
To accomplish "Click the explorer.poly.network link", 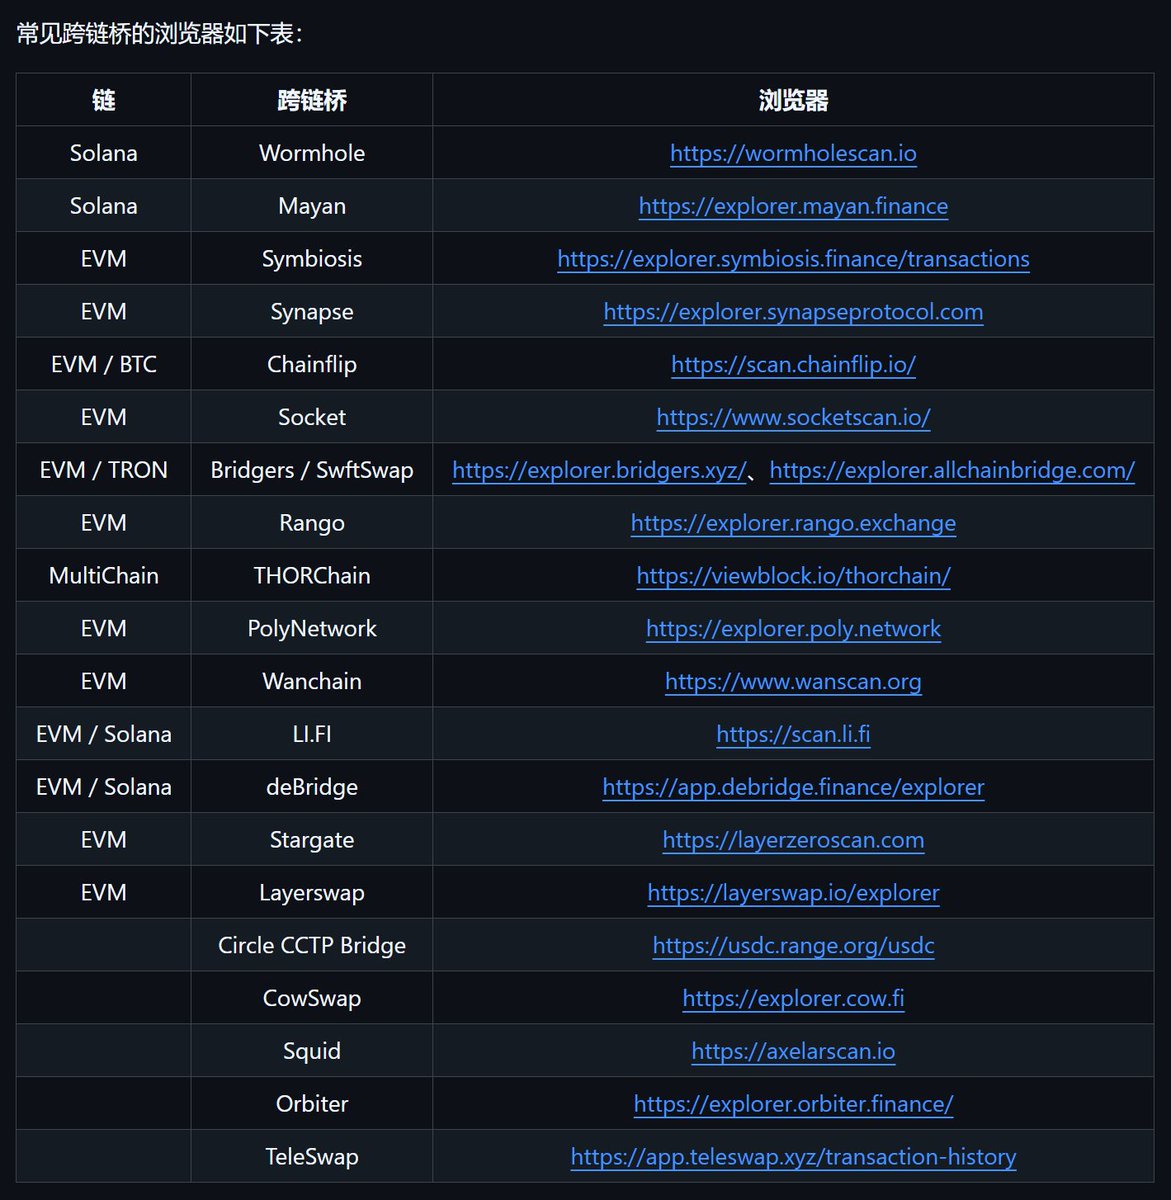I will pyautogui.click(x=793, y=629).
